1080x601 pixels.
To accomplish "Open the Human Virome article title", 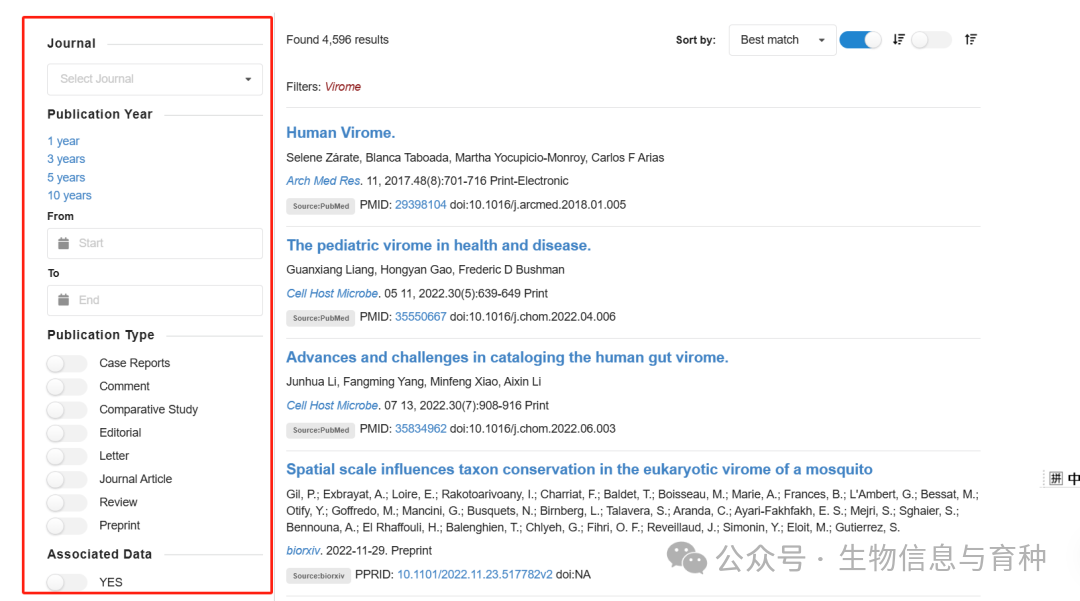I will [340, 133].
